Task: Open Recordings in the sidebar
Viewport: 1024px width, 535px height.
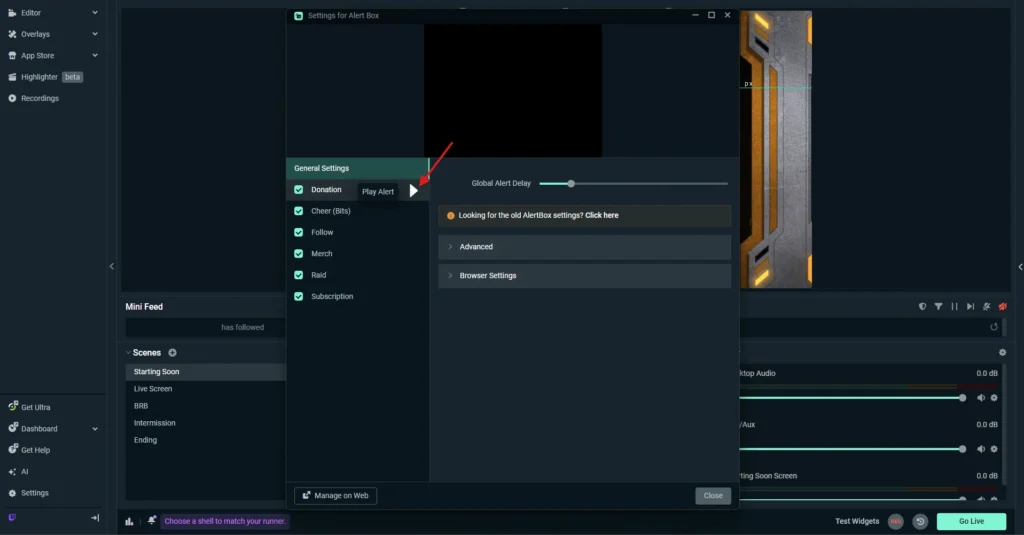Action: click(x=40, y=98)
